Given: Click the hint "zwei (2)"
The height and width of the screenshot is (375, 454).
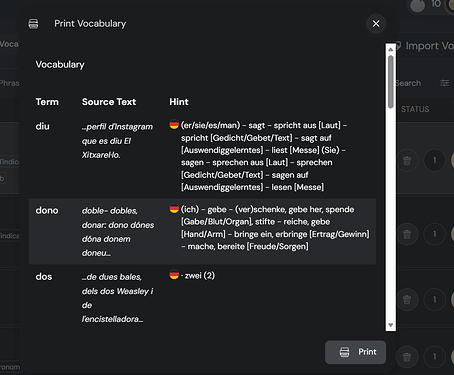Looking at the screenshot, I should 200,275.
